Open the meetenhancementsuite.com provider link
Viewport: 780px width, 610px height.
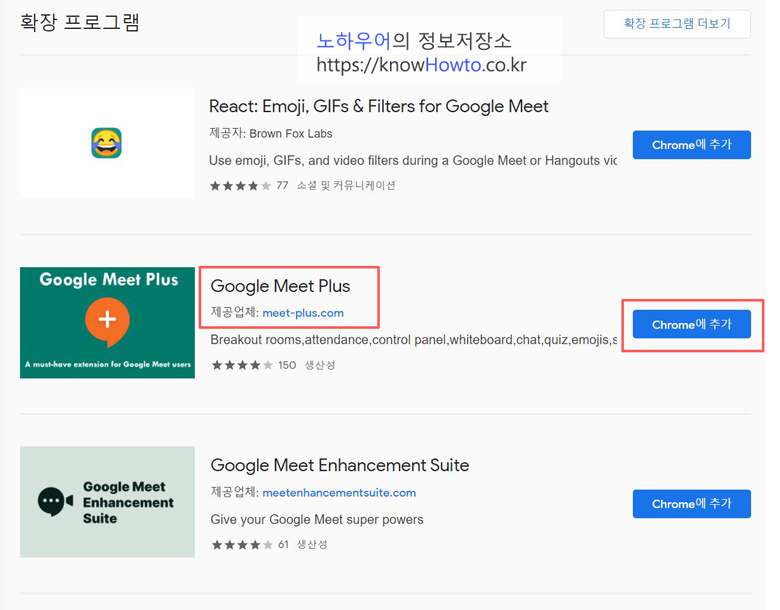tap(339, 493)
